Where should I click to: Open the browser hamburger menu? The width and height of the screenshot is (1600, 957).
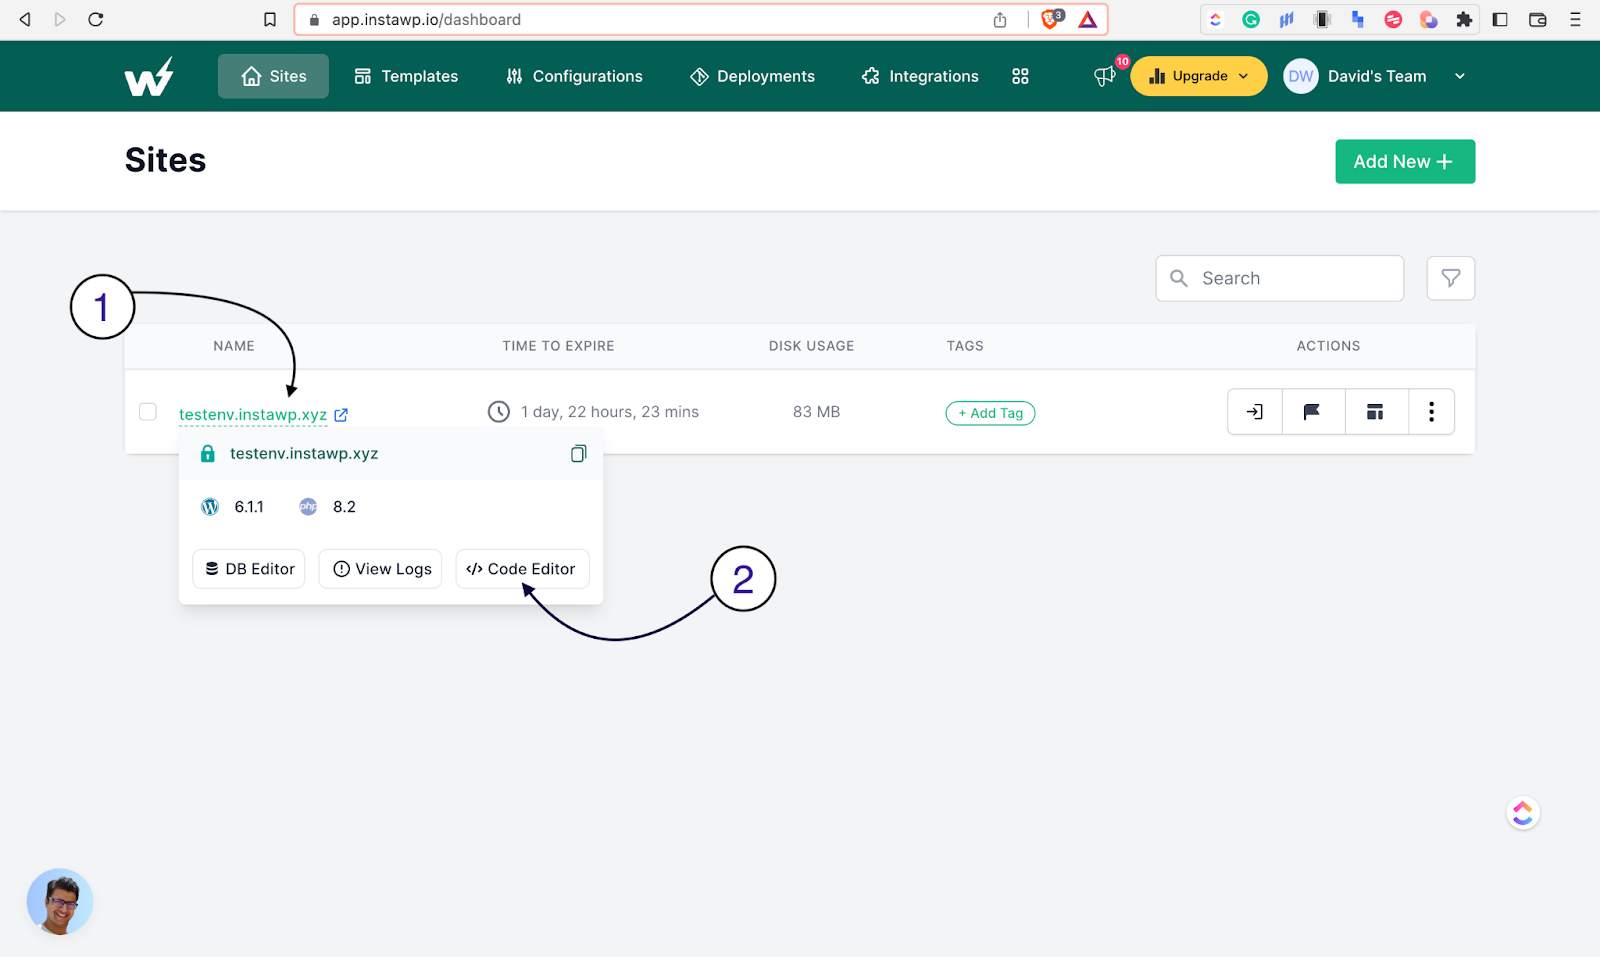(1575, 19)
